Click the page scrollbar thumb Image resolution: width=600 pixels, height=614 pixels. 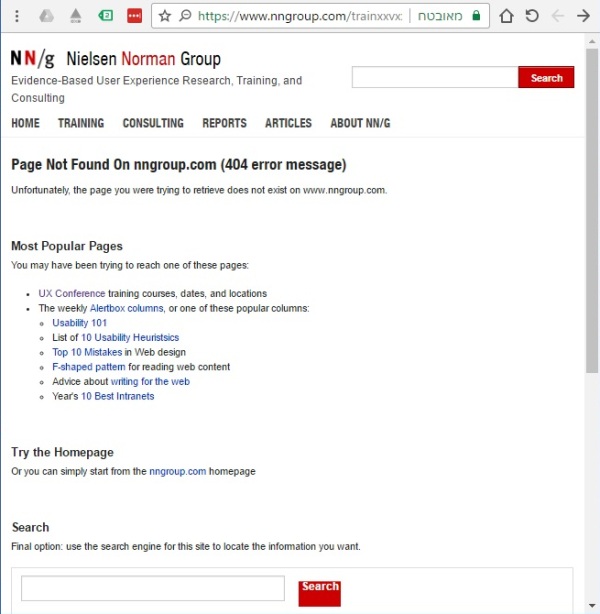point(592,211)
